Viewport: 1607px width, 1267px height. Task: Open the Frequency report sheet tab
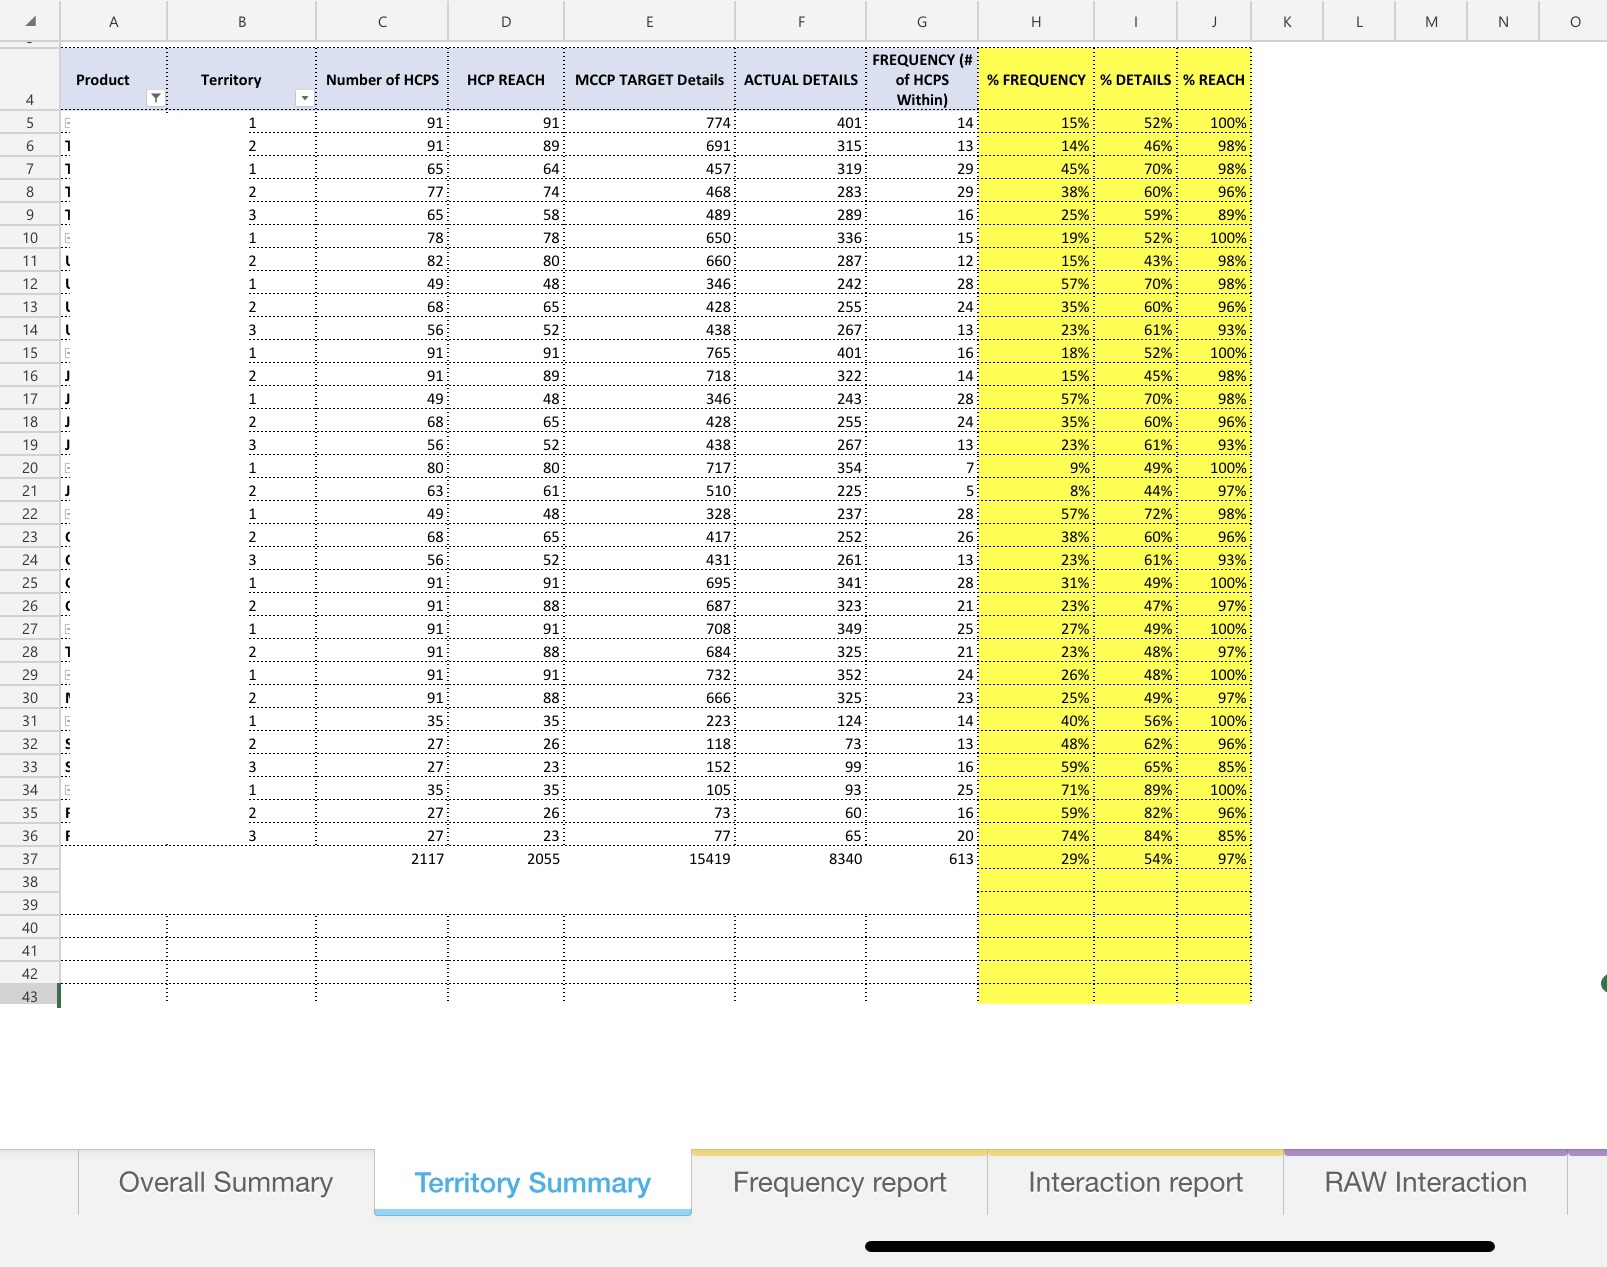click(839, 1182)
